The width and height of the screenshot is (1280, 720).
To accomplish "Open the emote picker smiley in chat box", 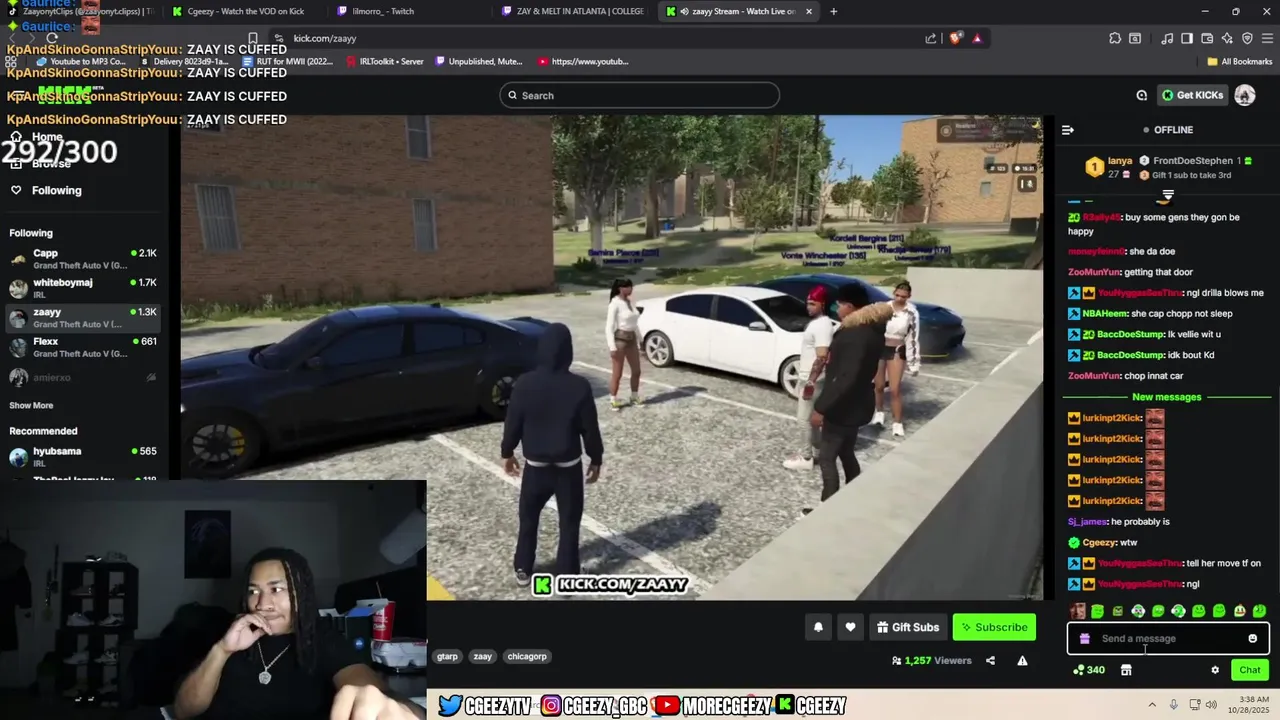I will click(1252, 638).
